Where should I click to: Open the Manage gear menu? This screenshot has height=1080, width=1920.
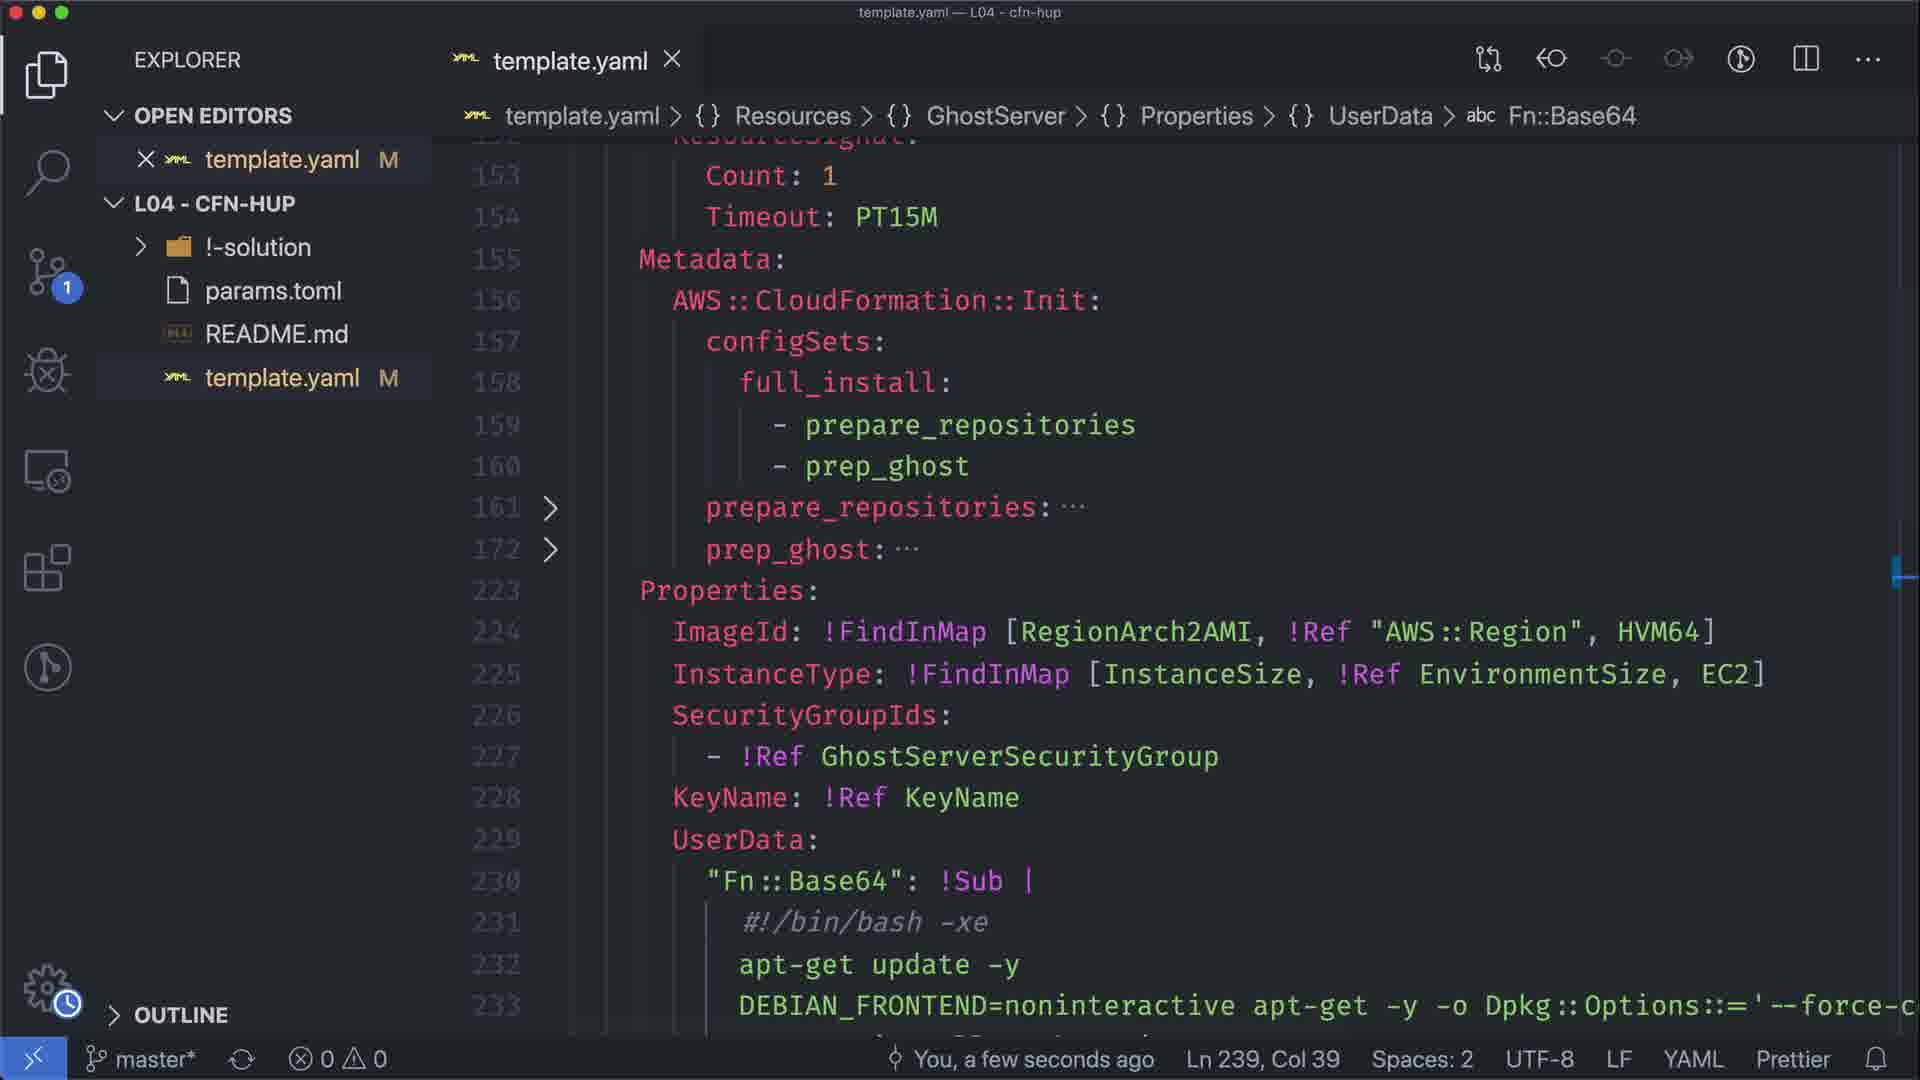(47, 988)
